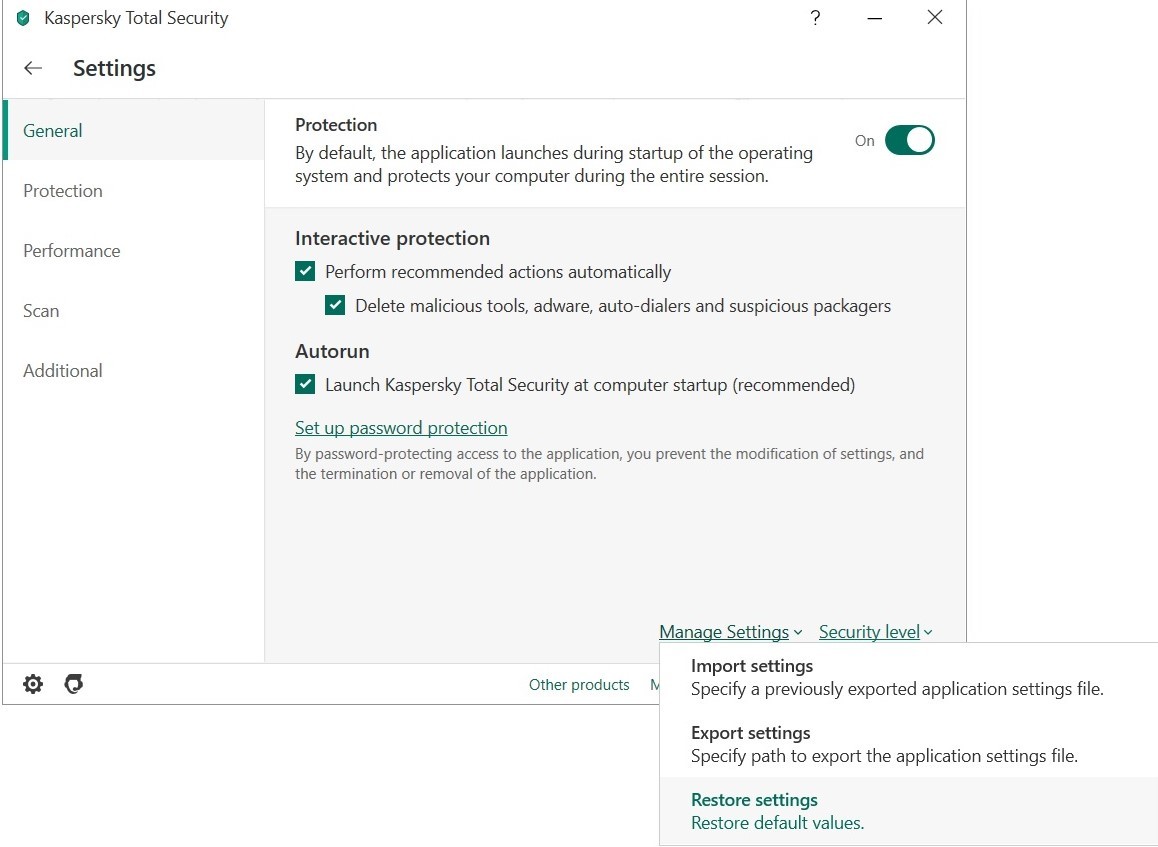Click the Kaspersky shield logo in title bar
The height and width of the screenshot is (847, 1158).
[x=23, y=18]
